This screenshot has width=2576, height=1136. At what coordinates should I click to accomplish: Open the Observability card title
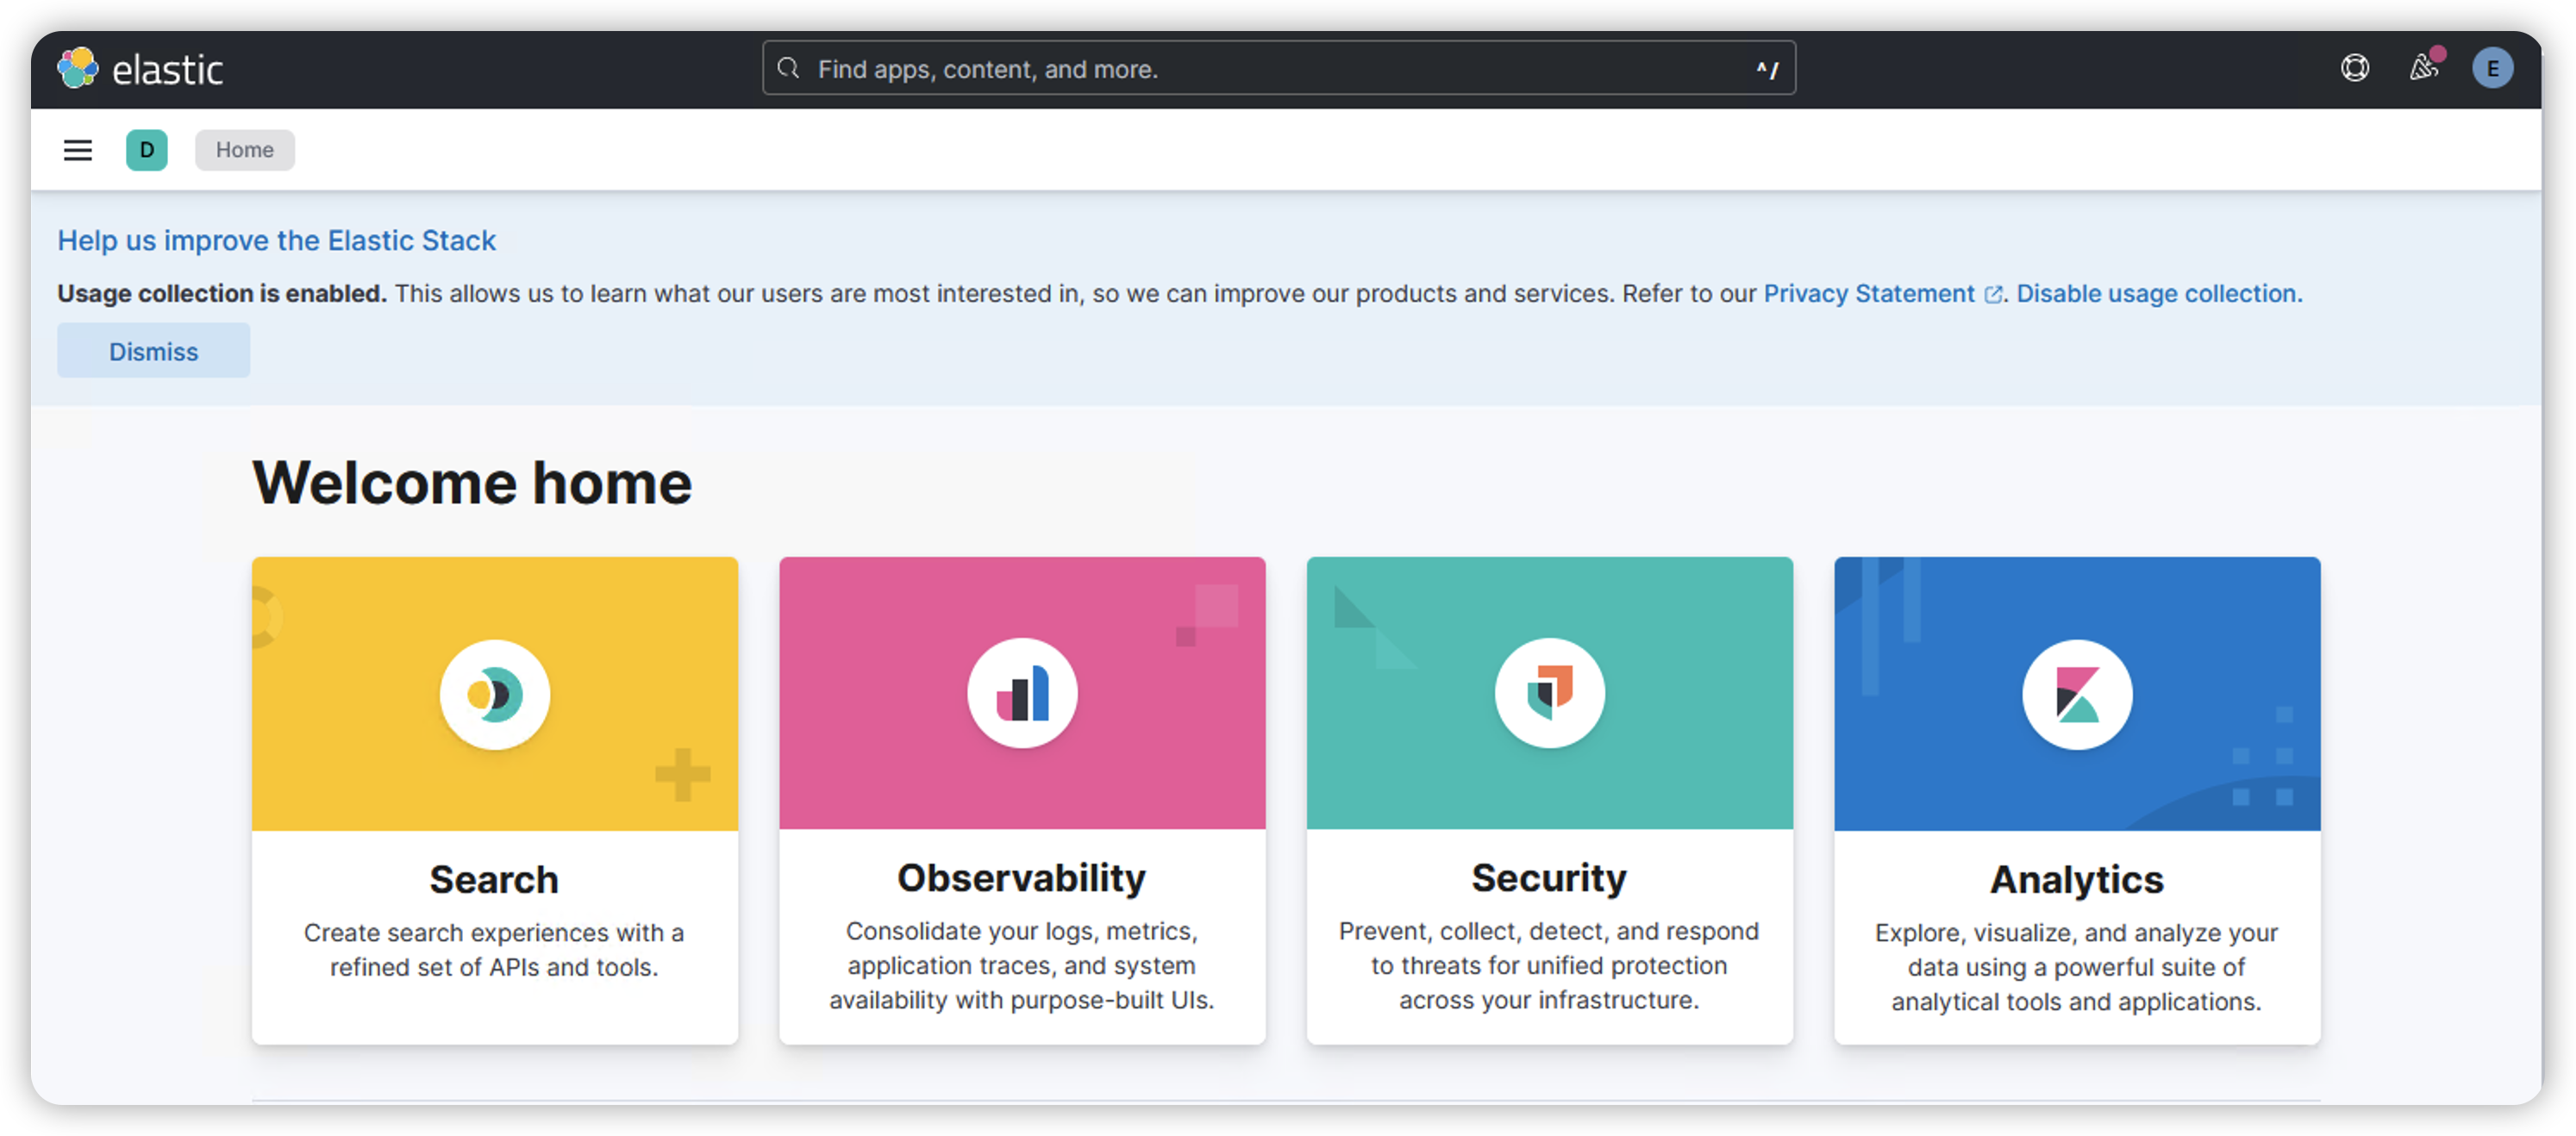1021,877
